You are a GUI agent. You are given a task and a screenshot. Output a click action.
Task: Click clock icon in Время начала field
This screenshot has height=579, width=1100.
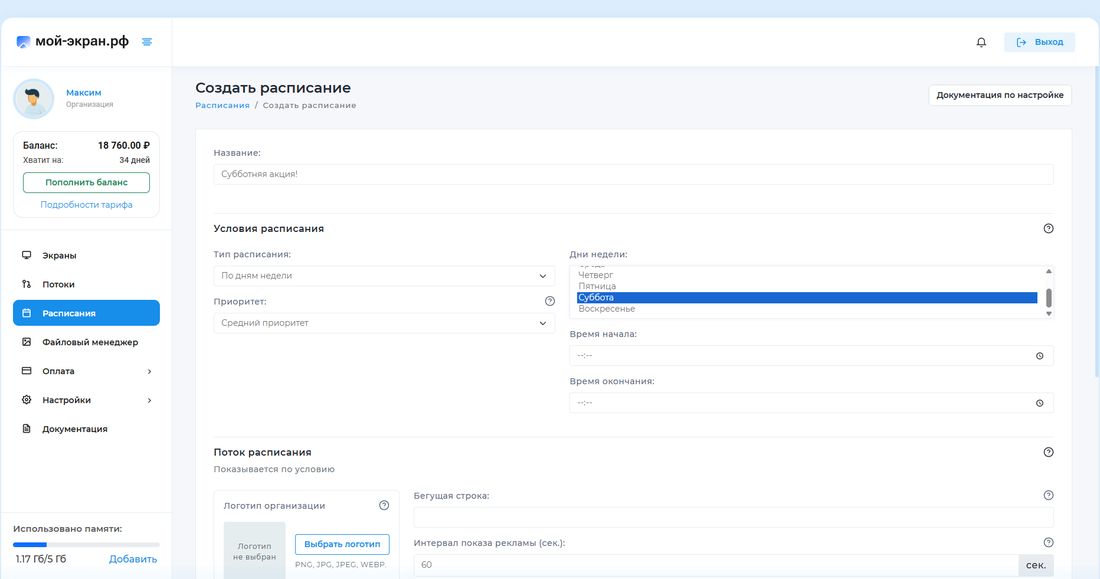pos(1039,356)
